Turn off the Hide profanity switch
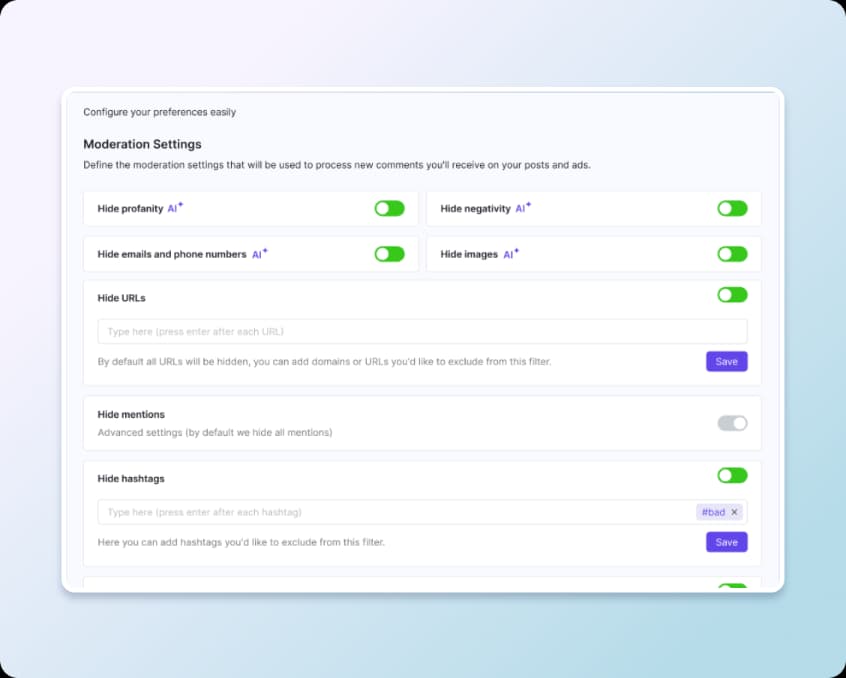The width and height of the screenshot is (846, 678). pos(389,208)
